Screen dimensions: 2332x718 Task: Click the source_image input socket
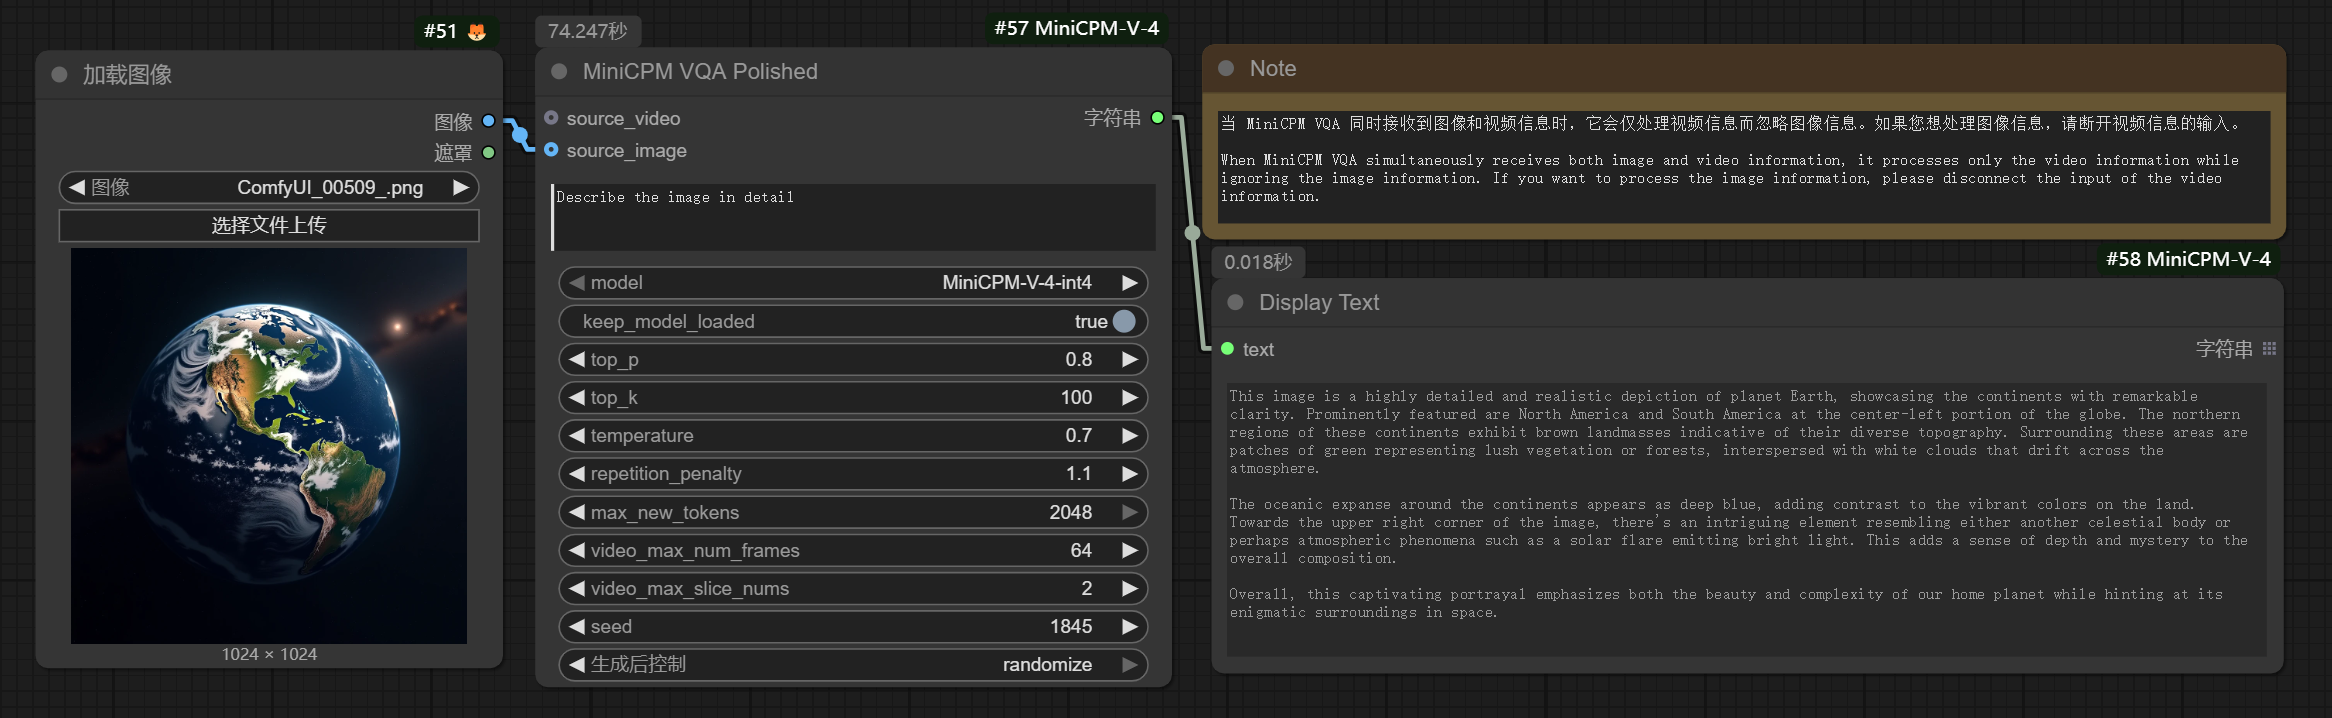click(551, 150)
